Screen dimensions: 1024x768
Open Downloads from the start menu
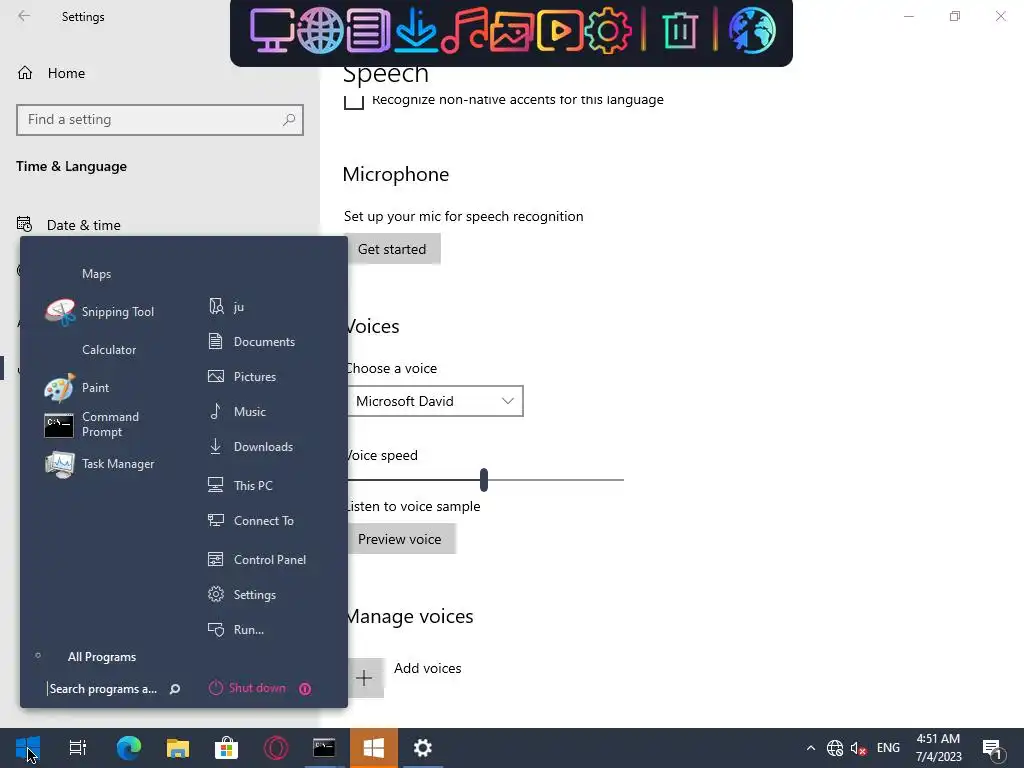pos(251,447)
